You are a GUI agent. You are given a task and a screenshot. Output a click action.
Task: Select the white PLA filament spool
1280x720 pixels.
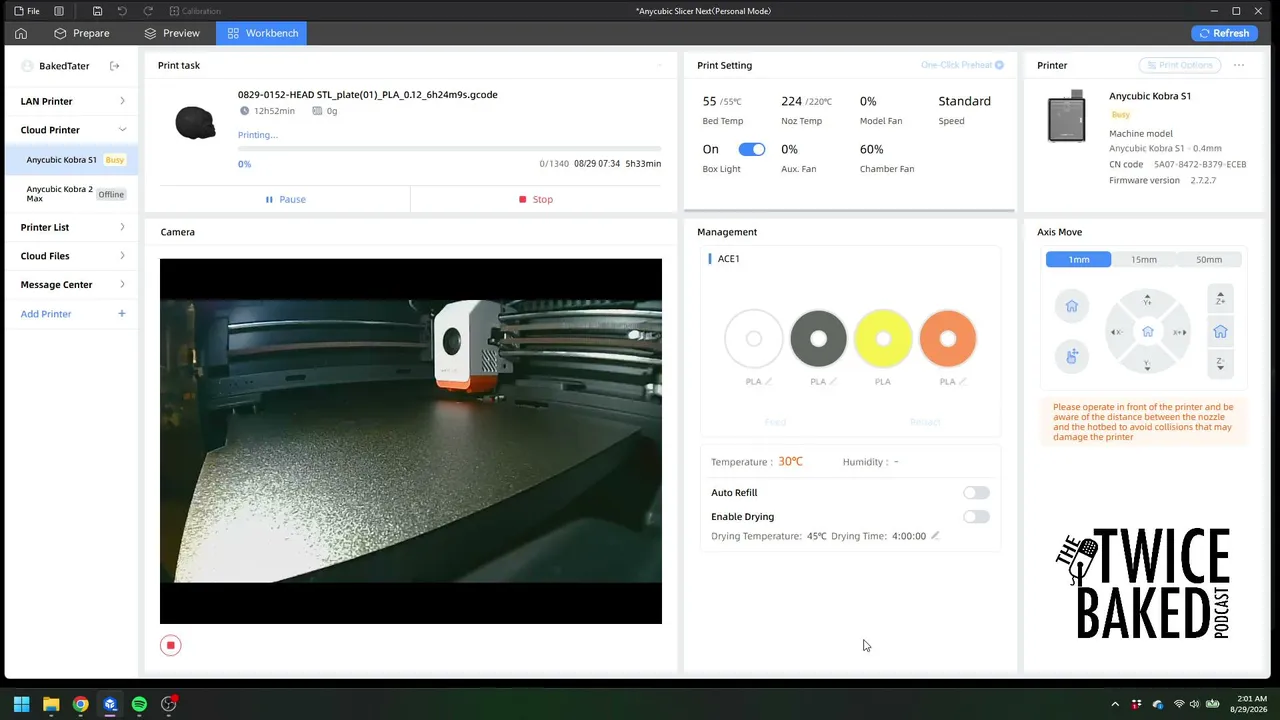pos(754,339)
